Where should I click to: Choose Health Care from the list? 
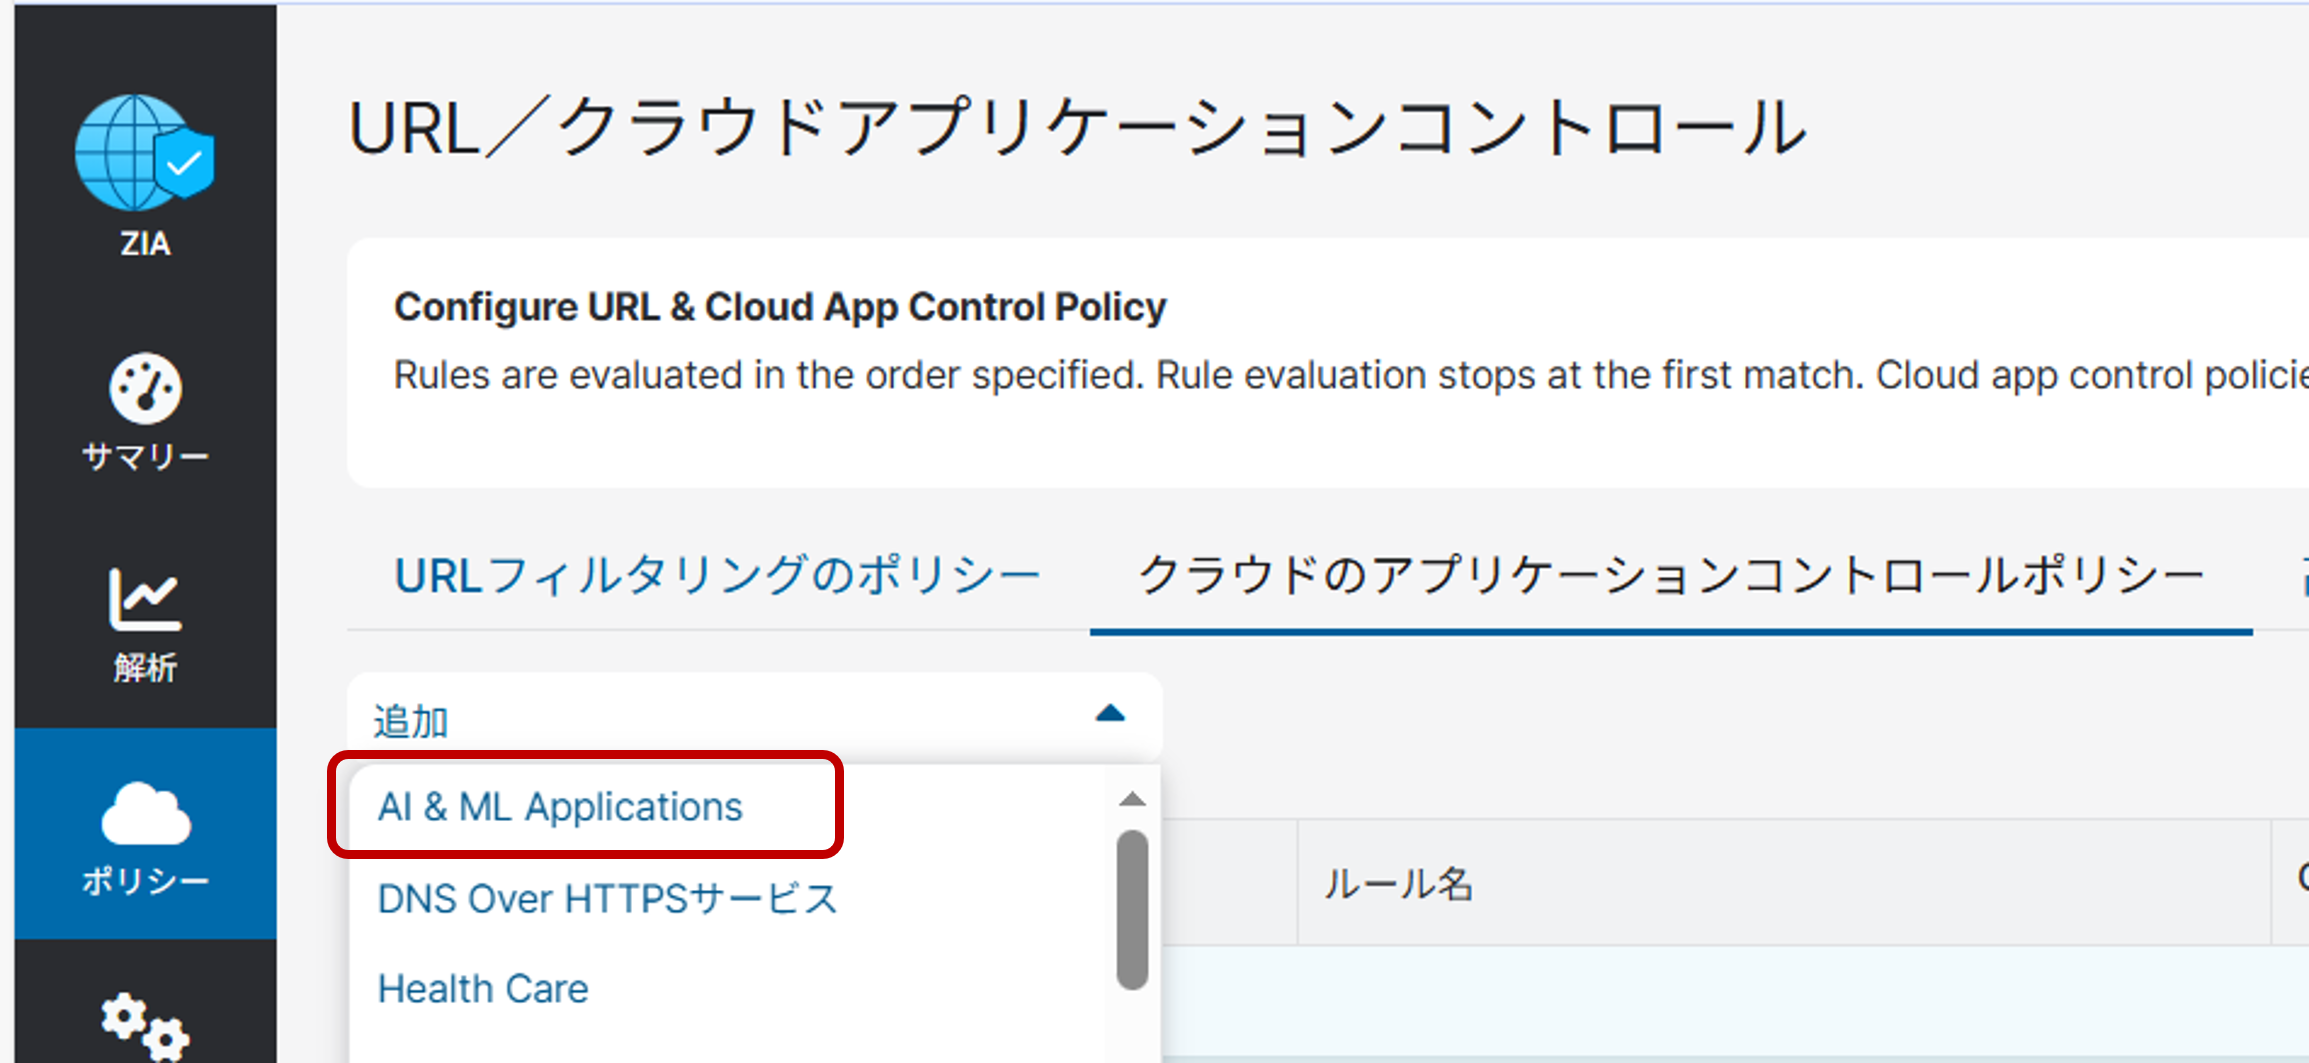coord(483,989)
